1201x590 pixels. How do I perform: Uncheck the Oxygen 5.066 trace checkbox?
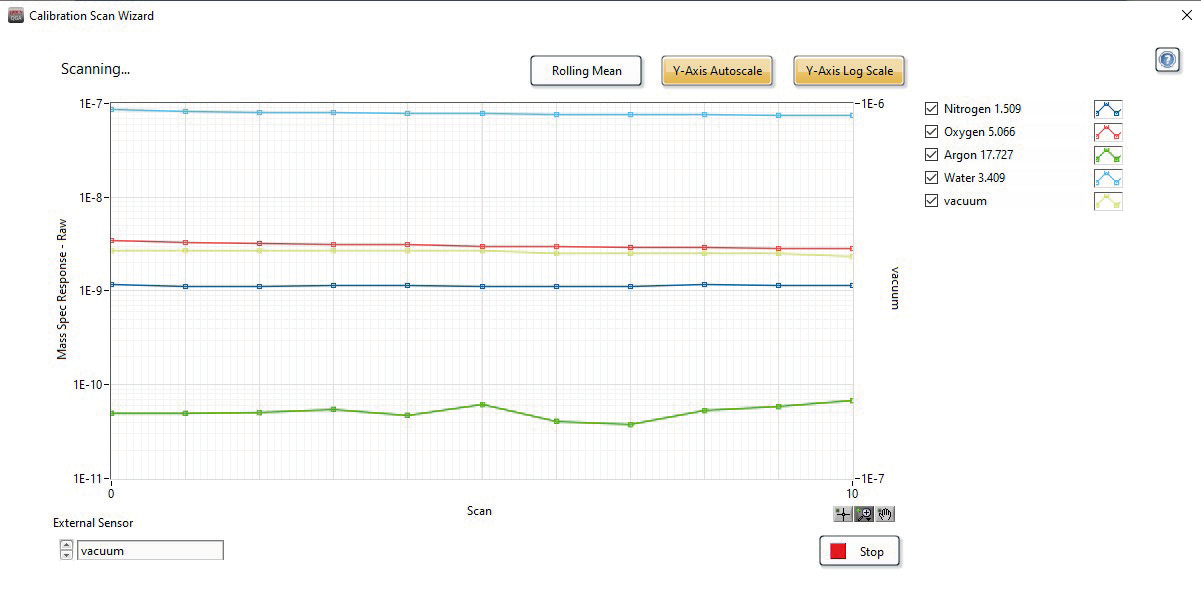click(932, 132)
